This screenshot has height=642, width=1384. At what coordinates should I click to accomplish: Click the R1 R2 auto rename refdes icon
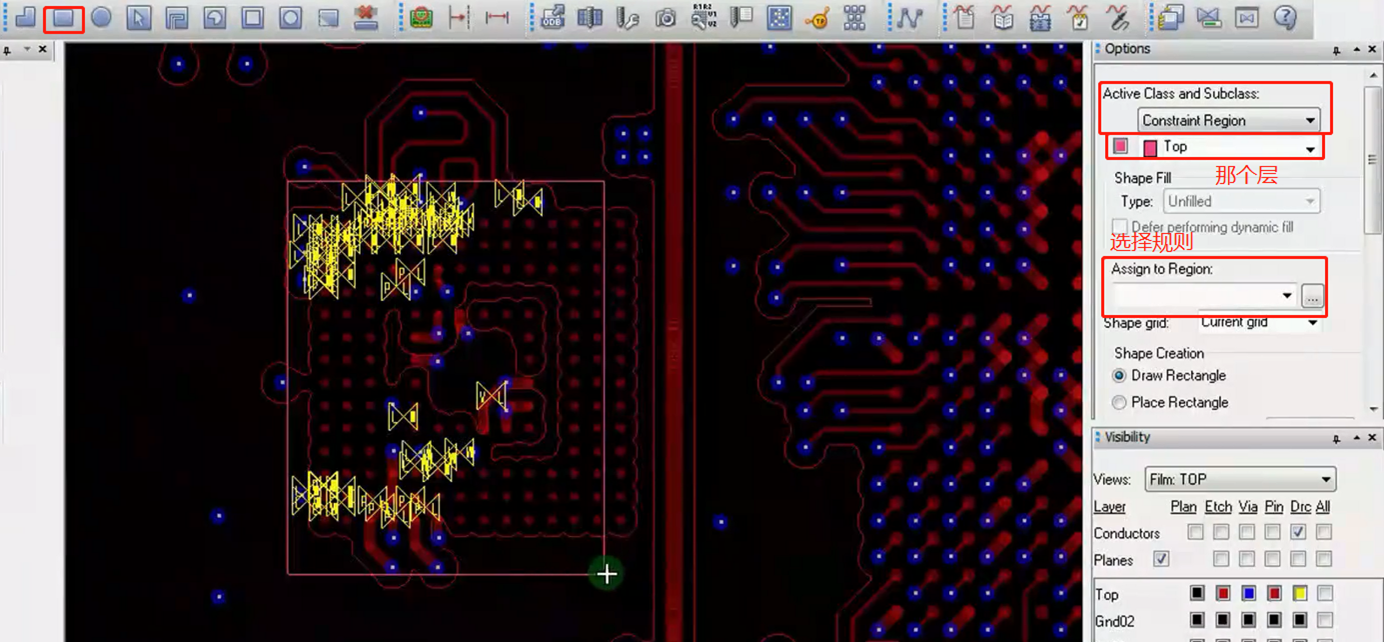704,18
